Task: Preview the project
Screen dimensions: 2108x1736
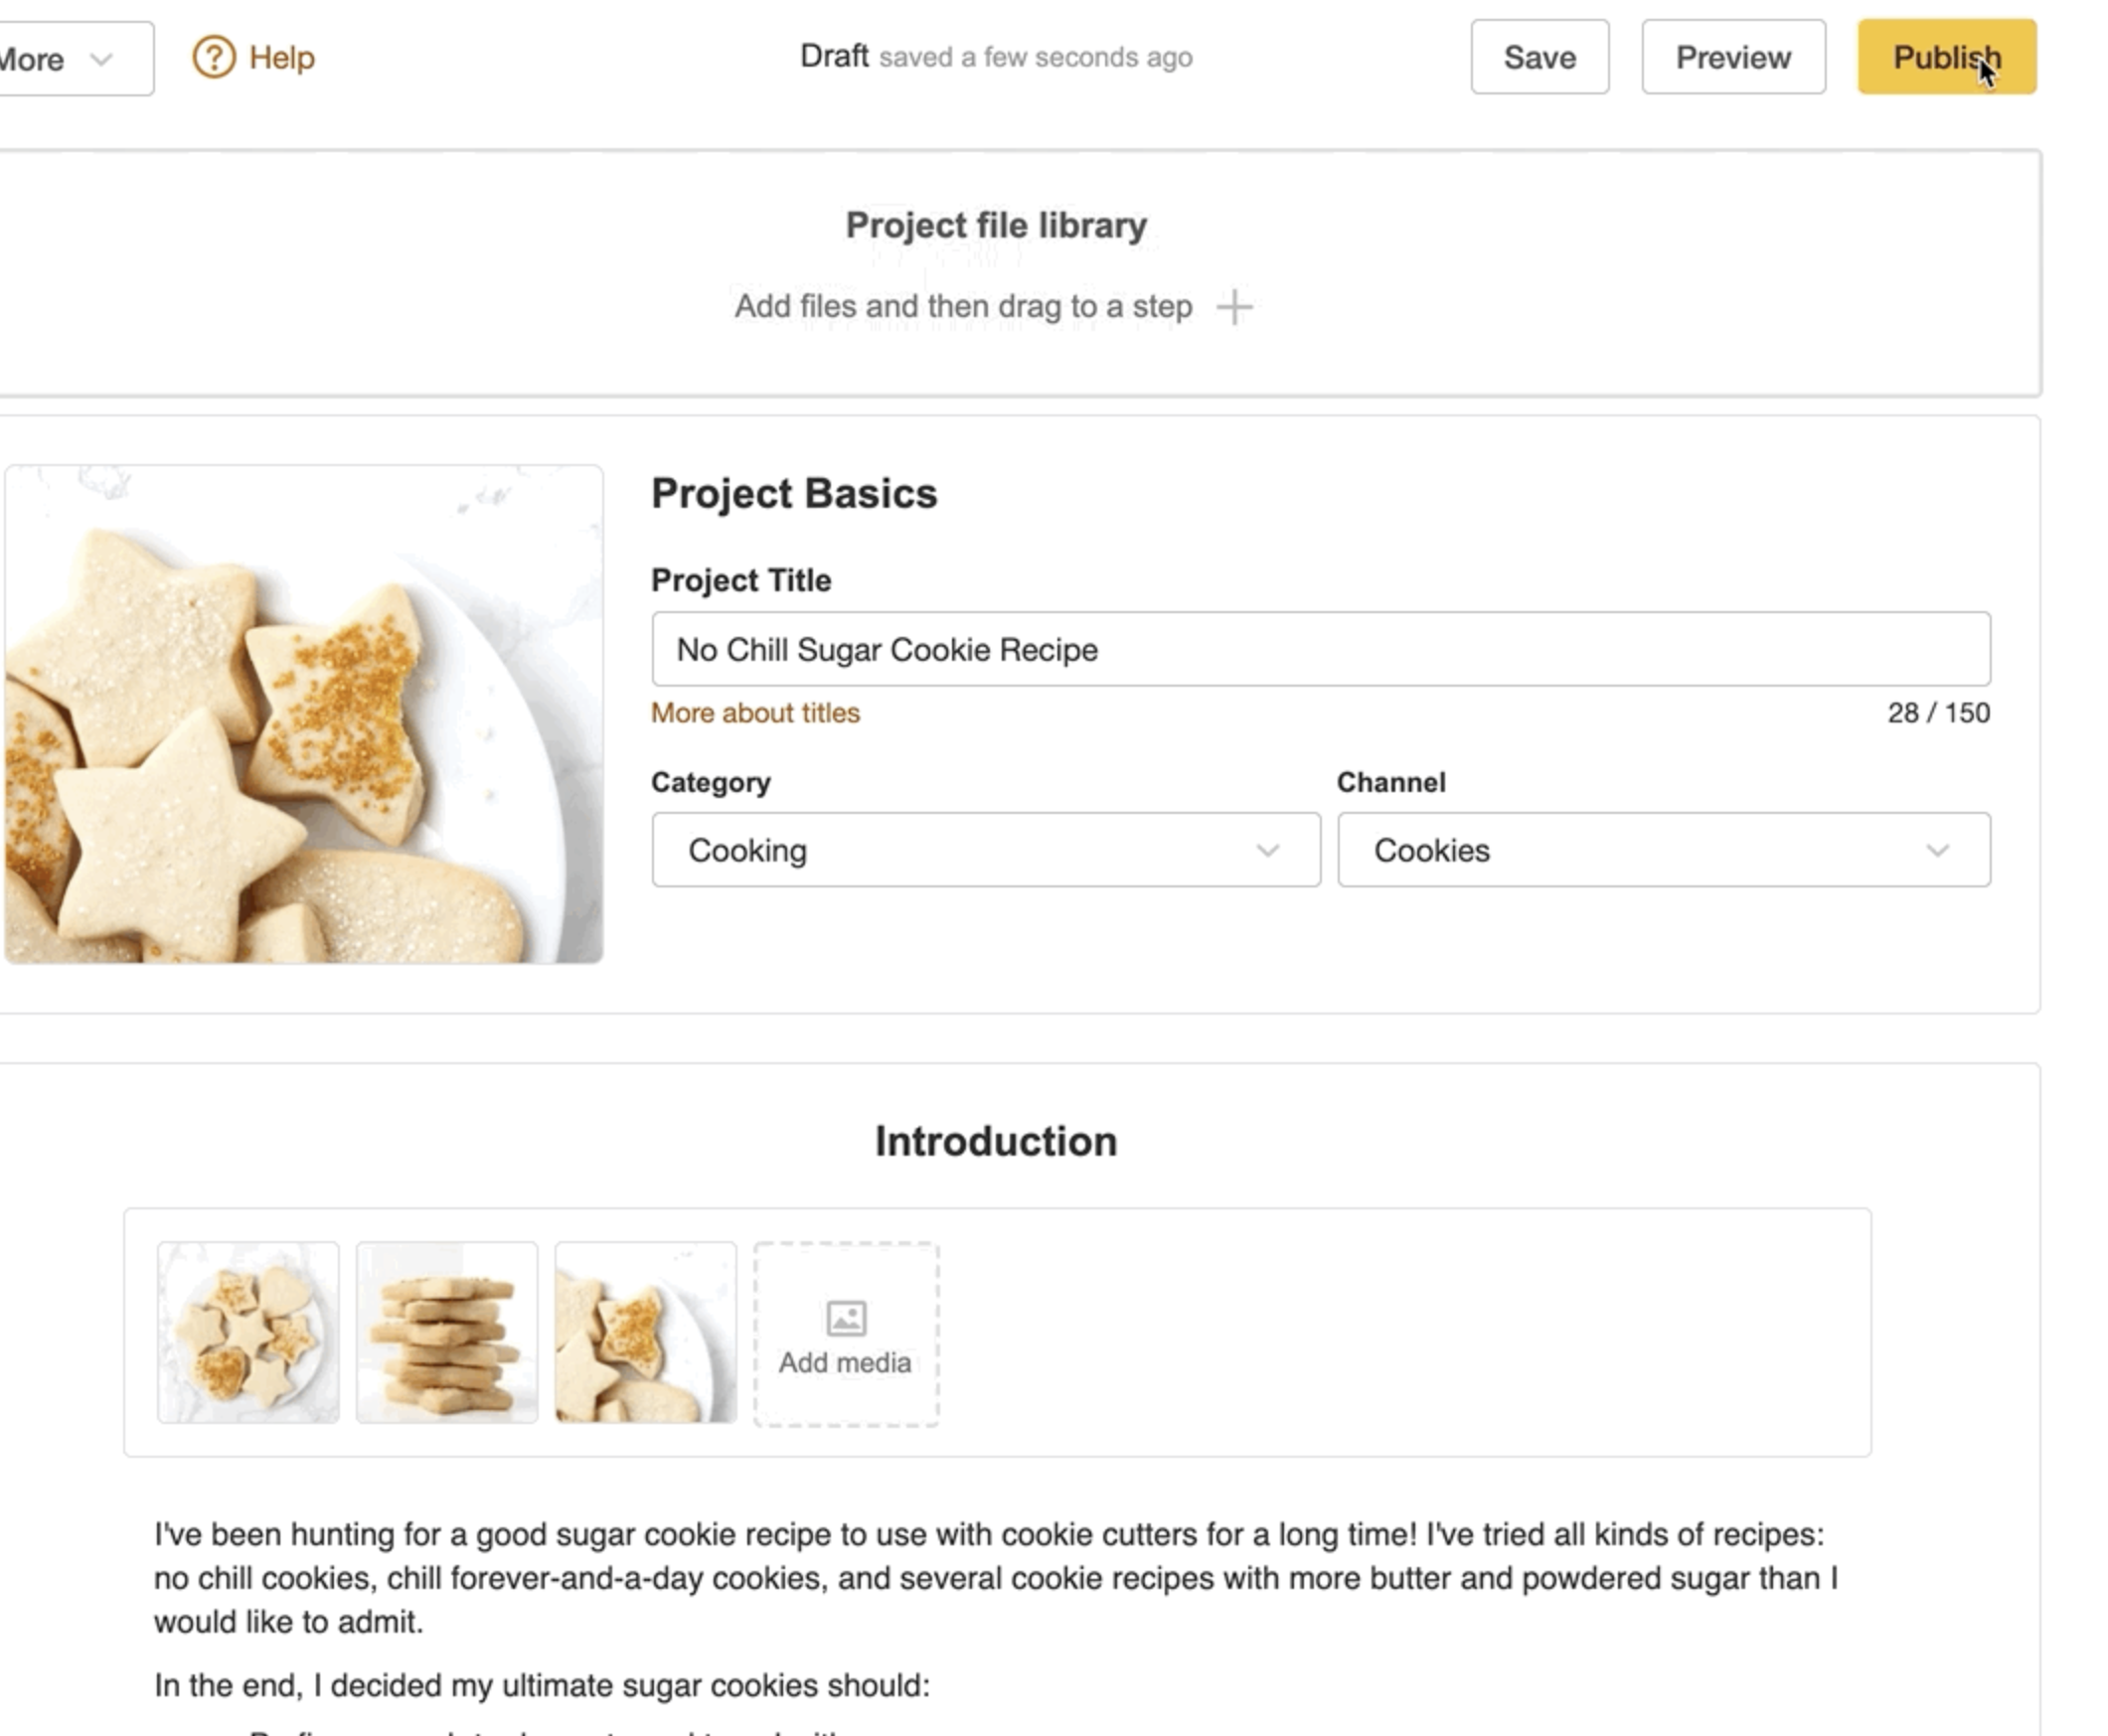Action: (1732, 57)
